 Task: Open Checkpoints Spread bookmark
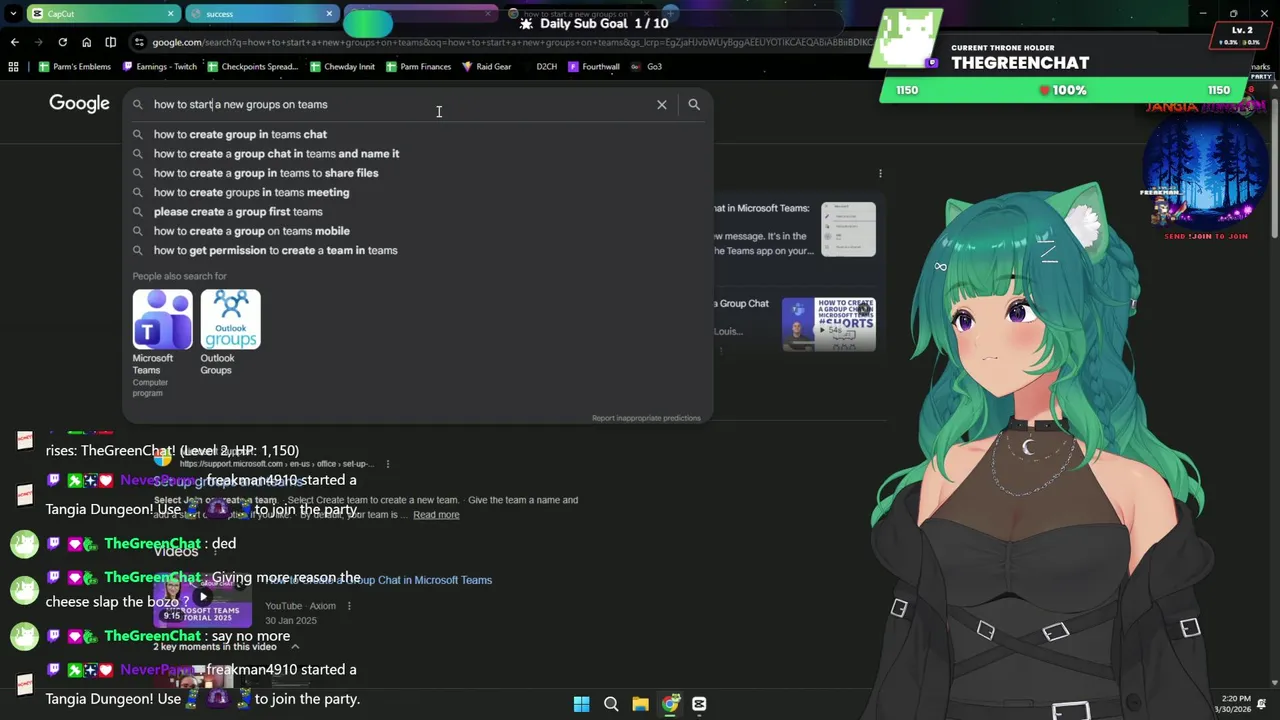coord(252,67)
